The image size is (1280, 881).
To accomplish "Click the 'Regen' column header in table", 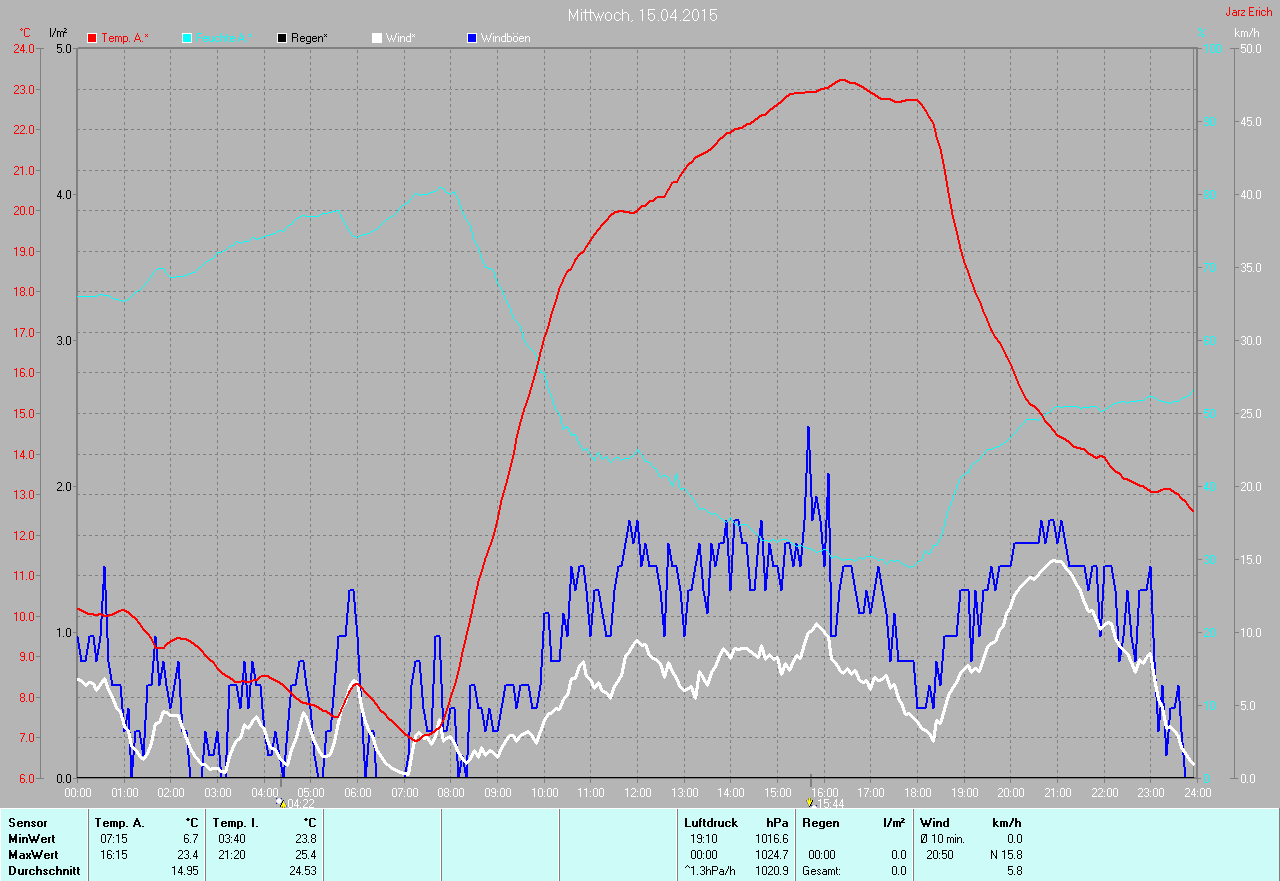I will (821, 823).
